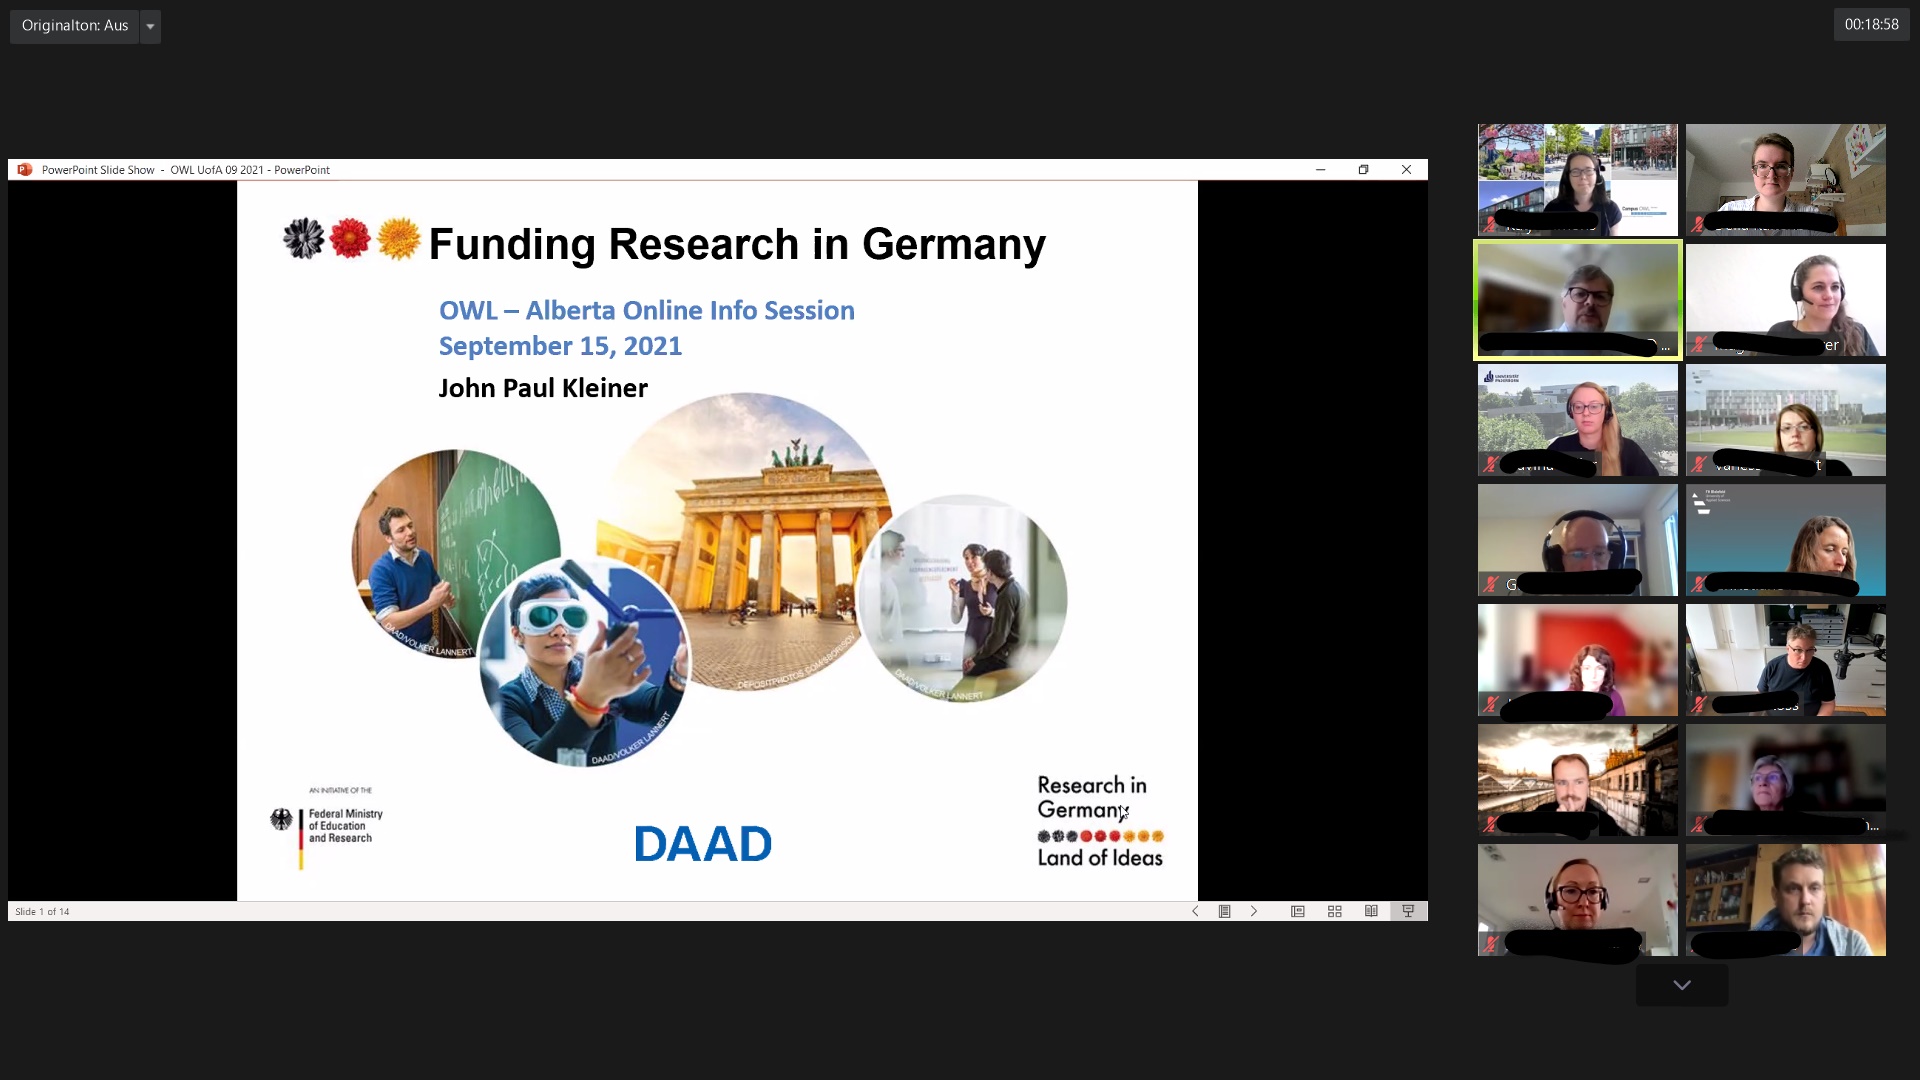Screen dimensions: 1920x1080
Task: Click 'Research in Germany Land of Ideas' logo
Action: tap(1100, 821)
